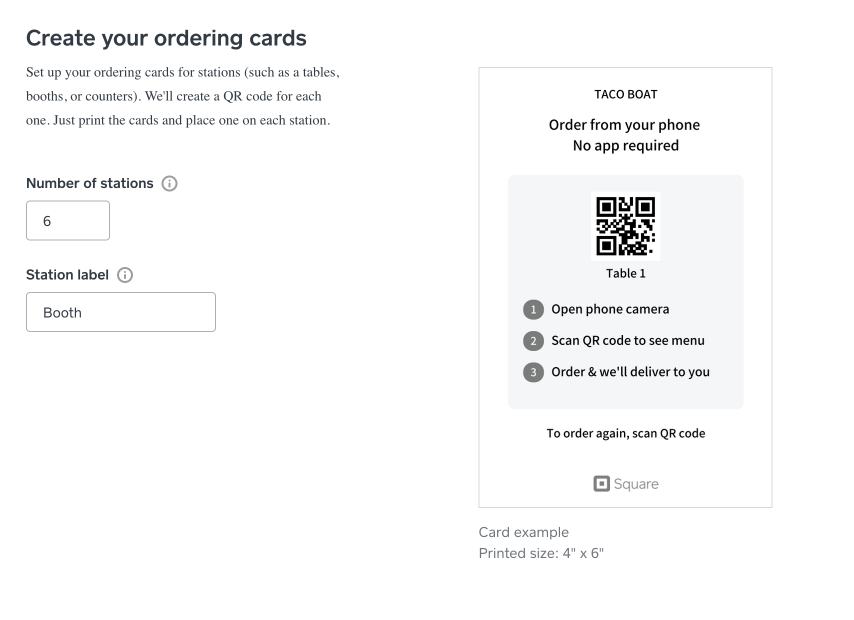Screen dimensions: 854x620
Task: Select the TACO BOAT title on the card
Action: coord(625,95)
